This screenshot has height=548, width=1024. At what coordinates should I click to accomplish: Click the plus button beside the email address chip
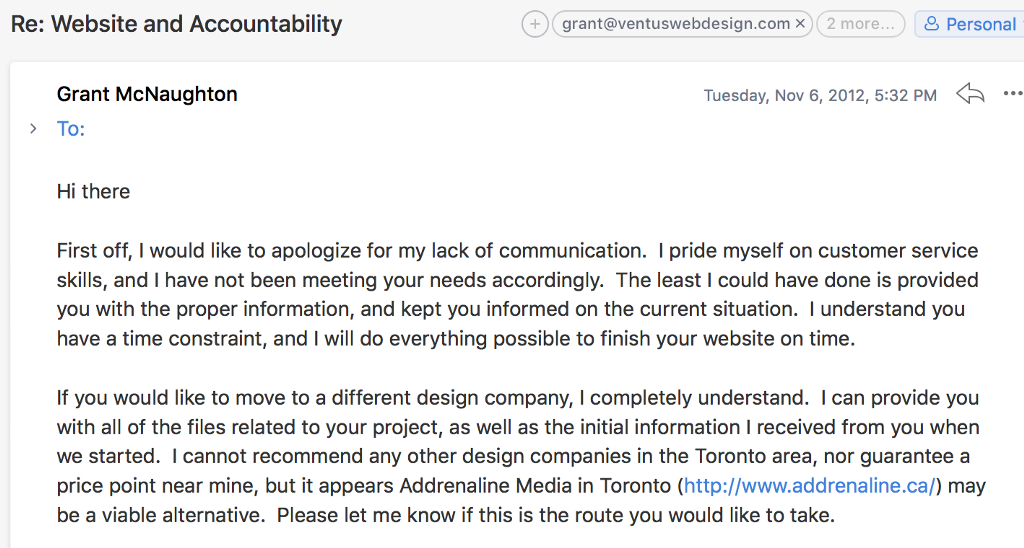(x=535, y=24)
